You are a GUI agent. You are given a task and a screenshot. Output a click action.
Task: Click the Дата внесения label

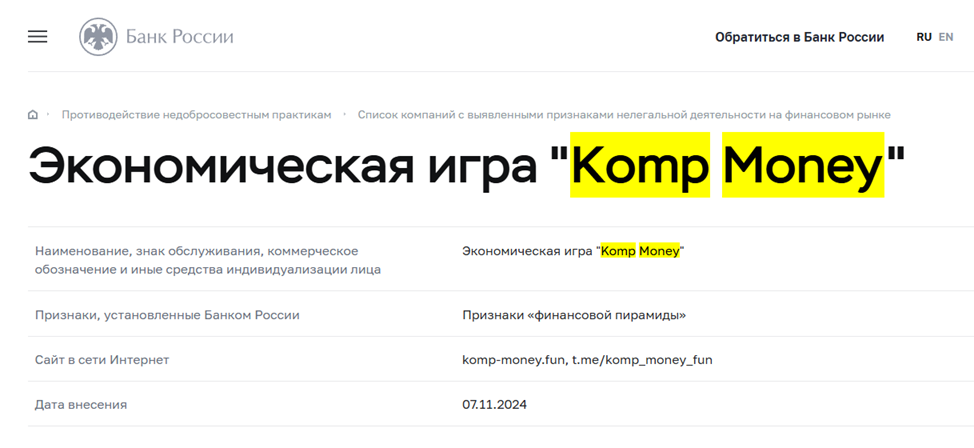(x=81, y=405)
